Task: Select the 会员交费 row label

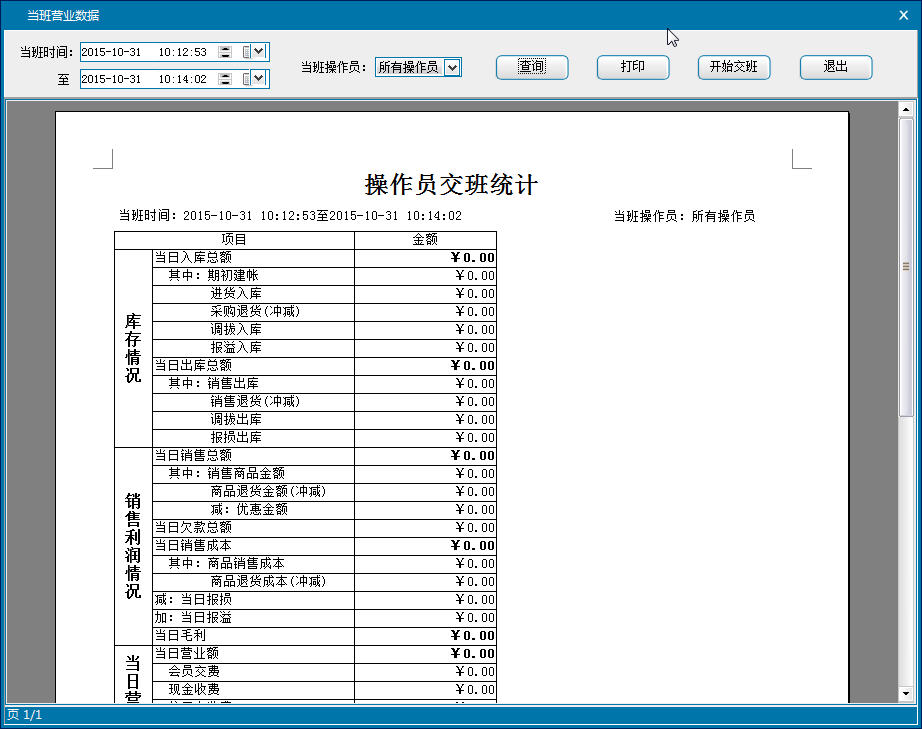Action: (x=194, y=671)
